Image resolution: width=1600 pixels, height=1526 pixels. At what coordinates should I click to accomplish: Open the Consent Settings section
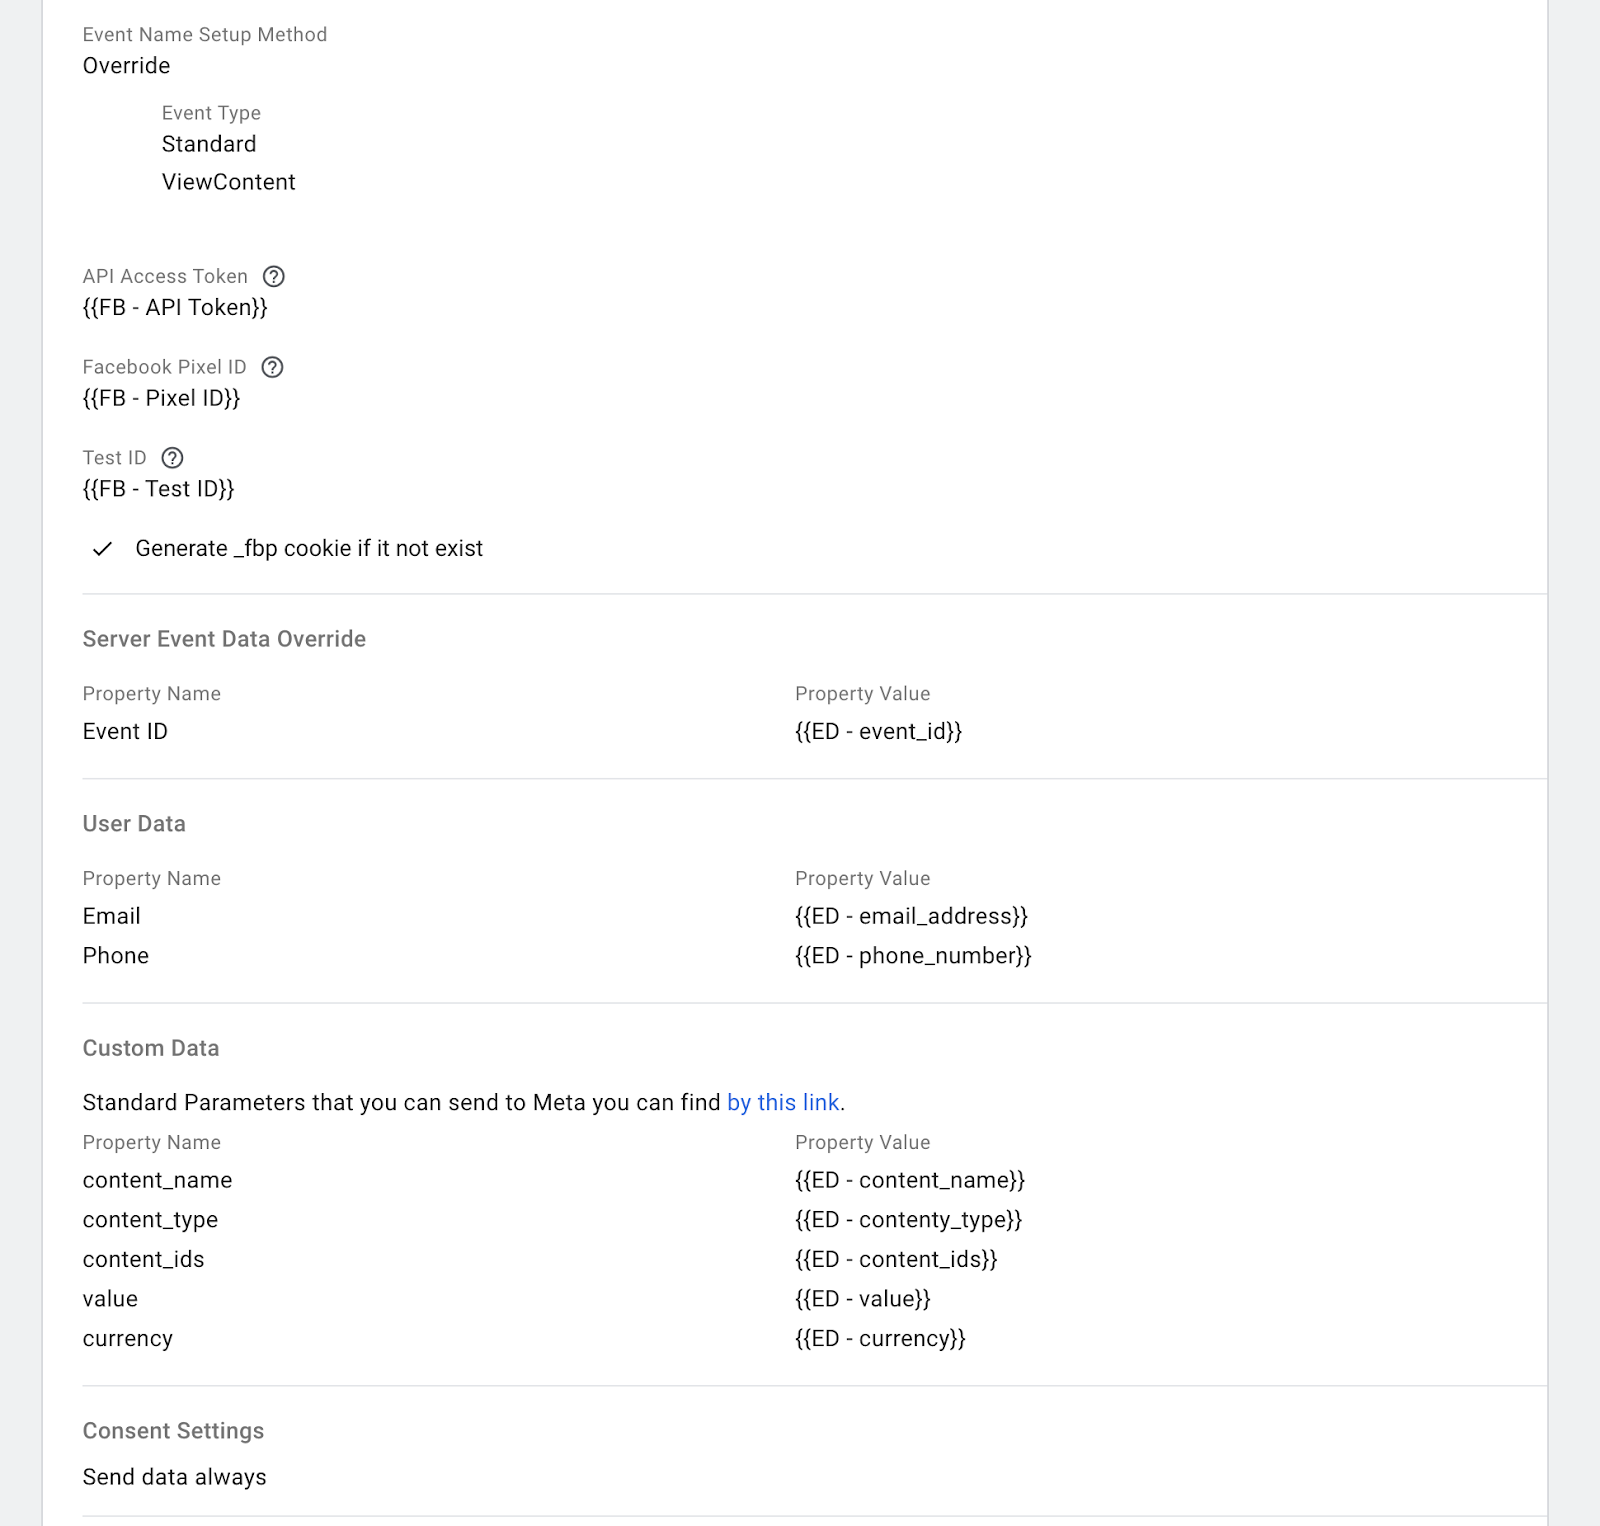pyautogui.click(x=173, y=1430)
